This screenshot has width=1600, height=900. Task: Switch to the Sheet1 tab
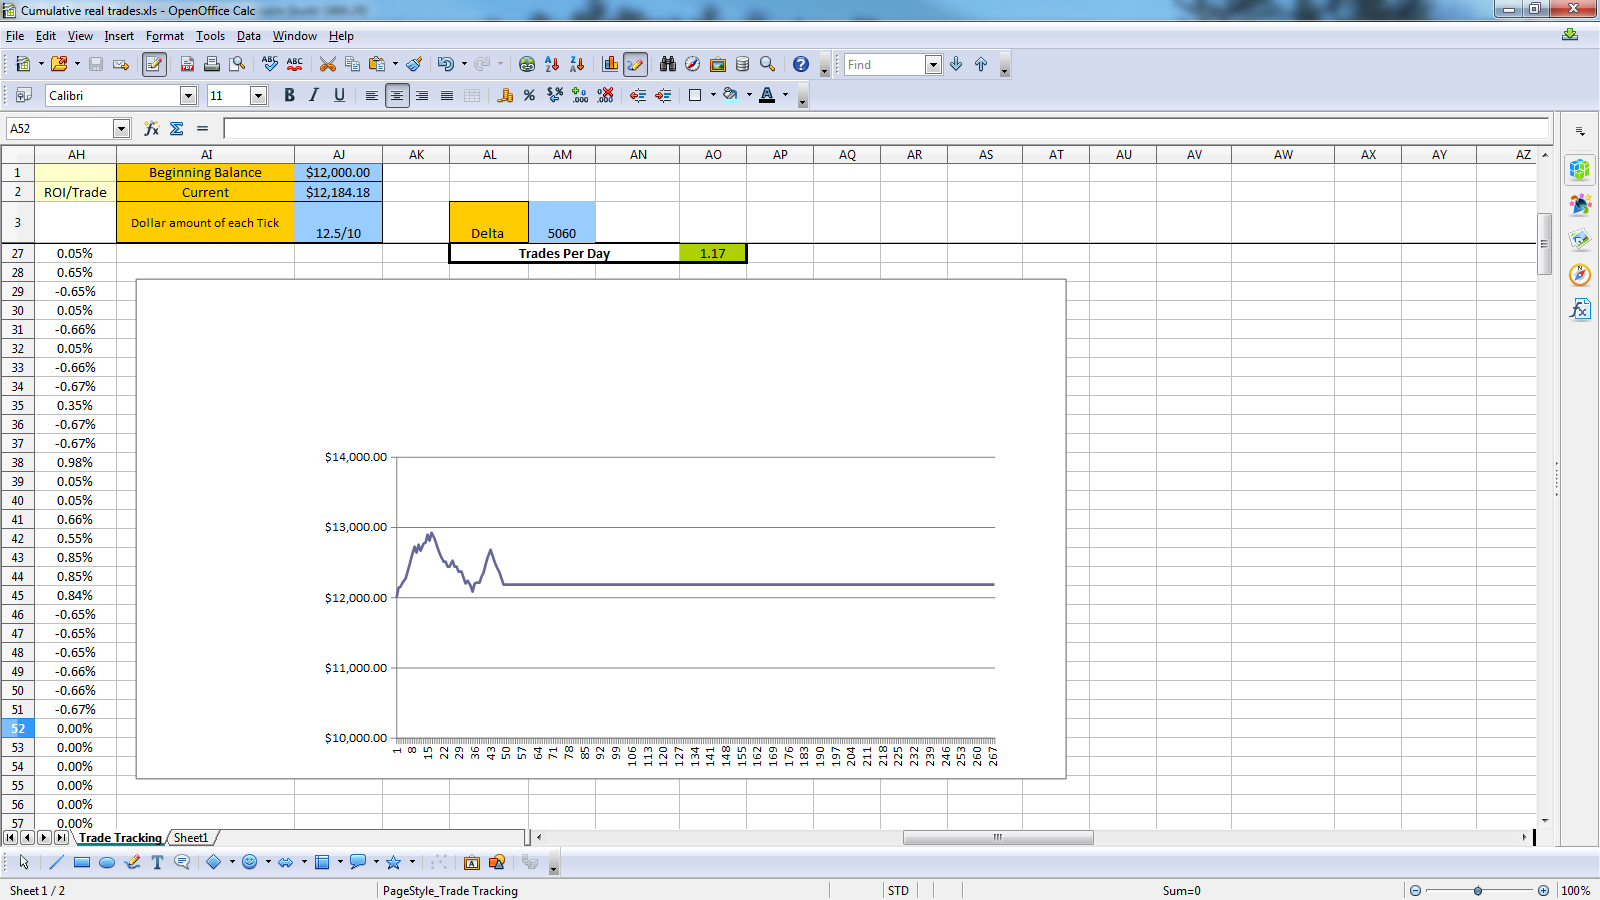(191, 838)
